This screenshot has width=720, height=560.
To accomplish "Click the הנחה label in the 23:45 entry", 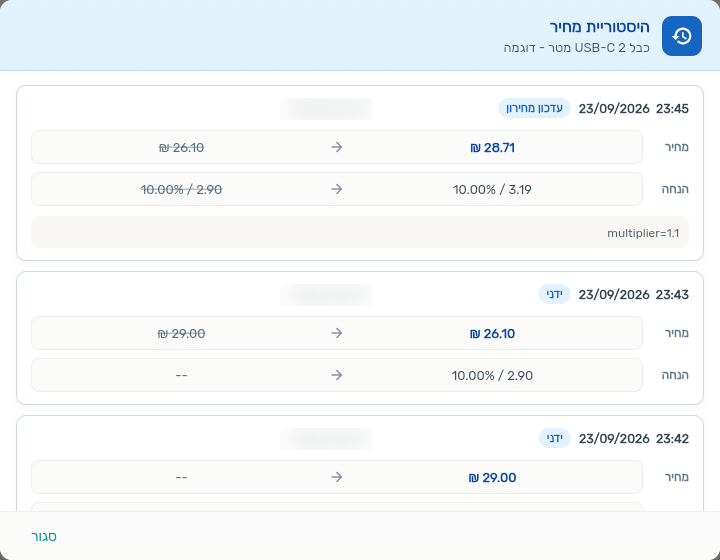I will (675, 189).
